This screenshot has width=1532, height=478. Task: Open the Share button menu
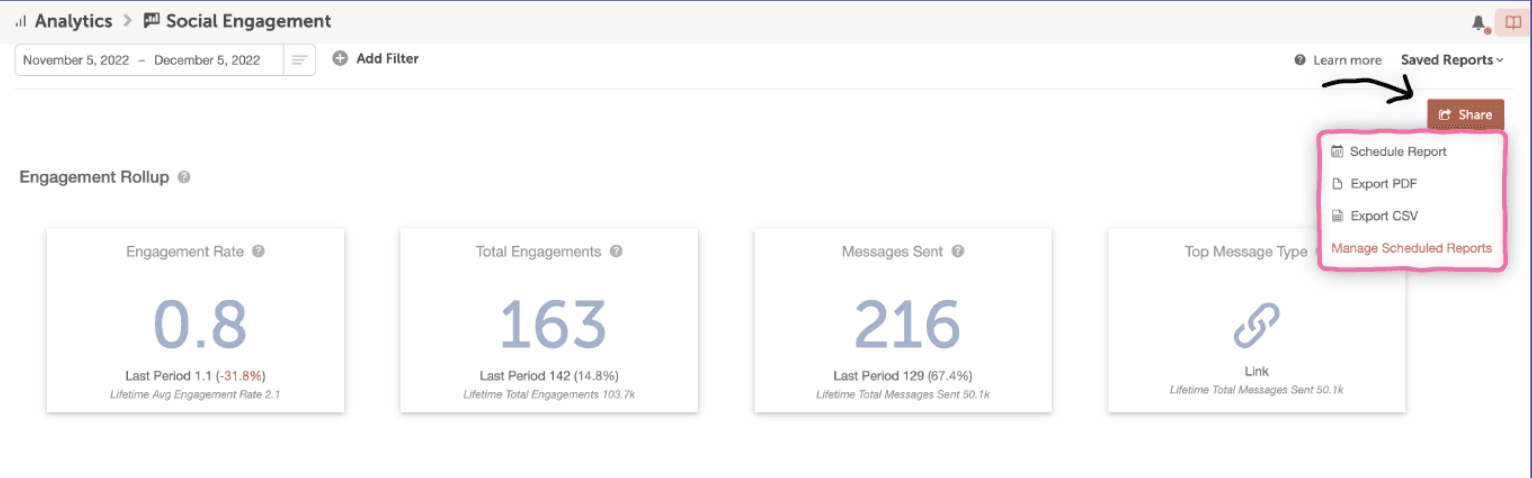tap(1465, 115)
